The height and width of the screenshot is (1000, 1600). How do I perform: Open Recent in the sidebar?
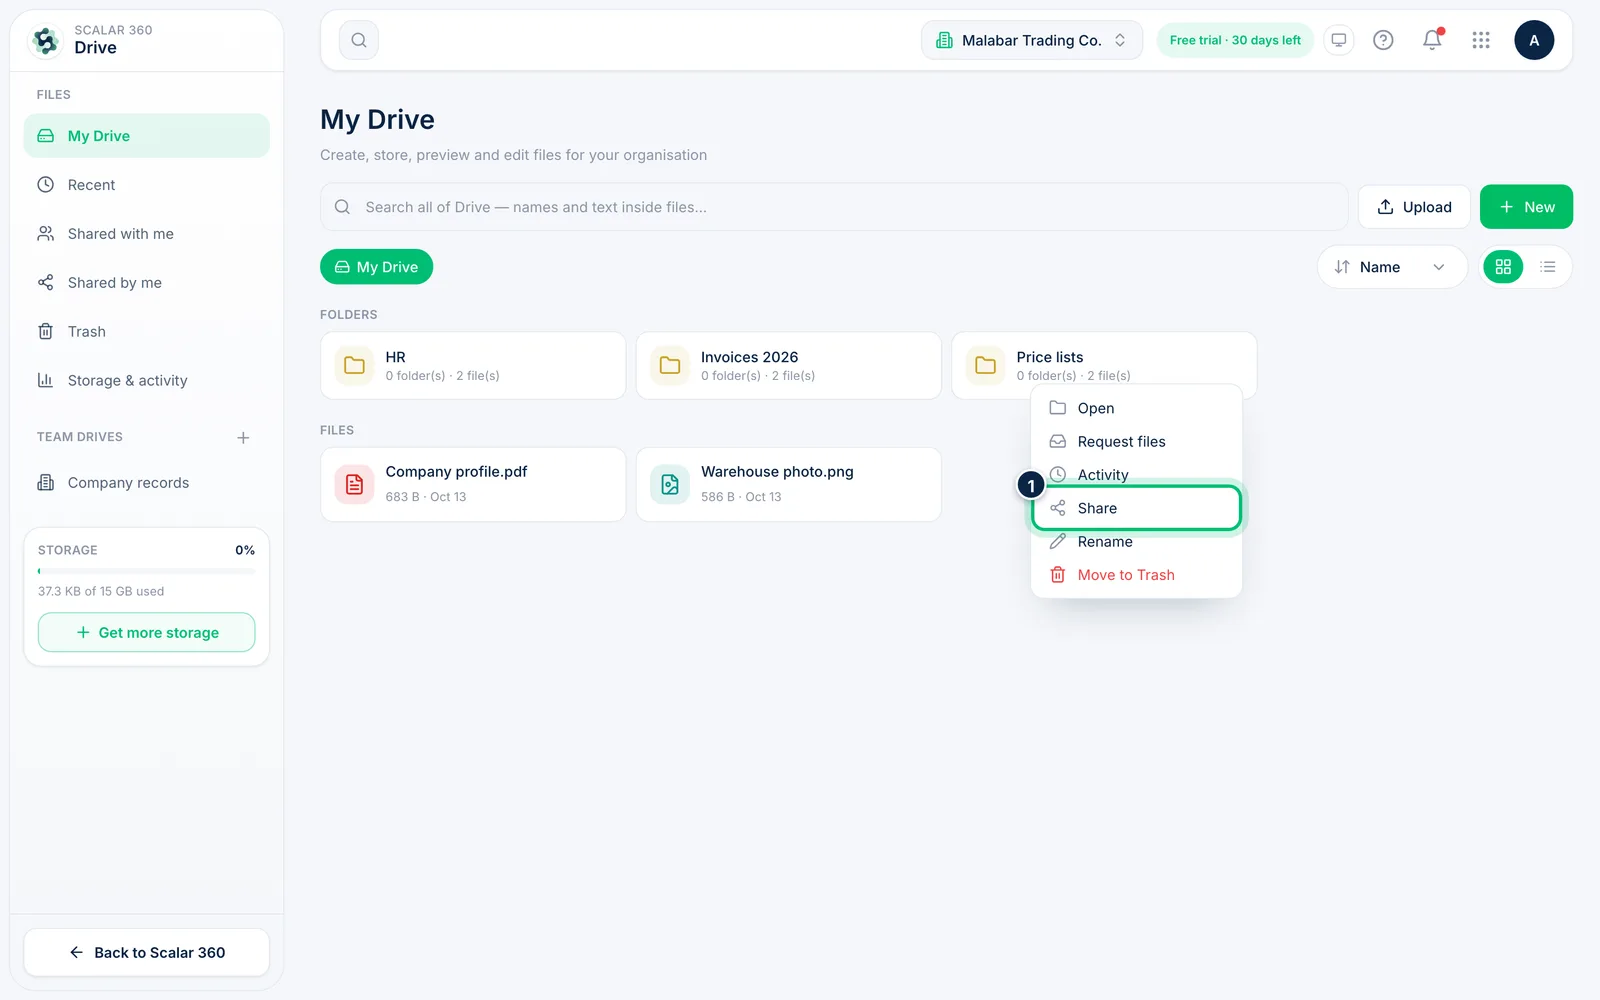click(146, 185)
